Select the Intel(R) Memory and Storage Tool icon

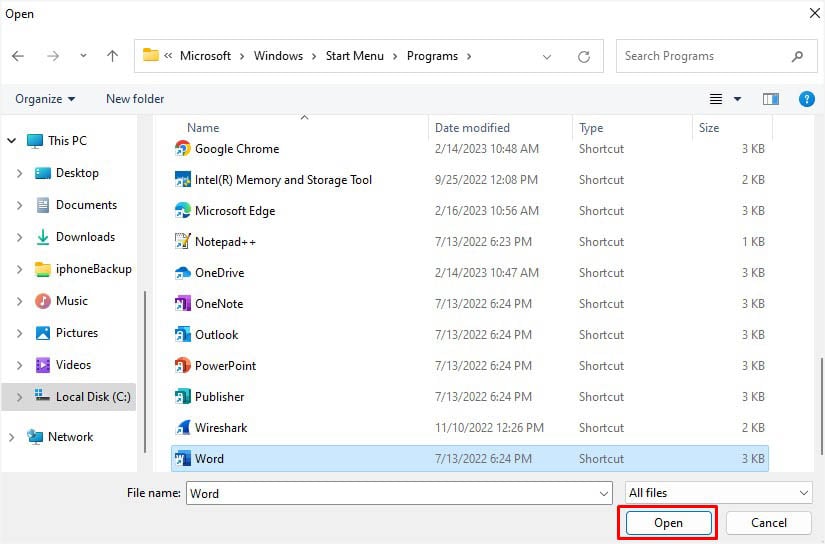183,180
